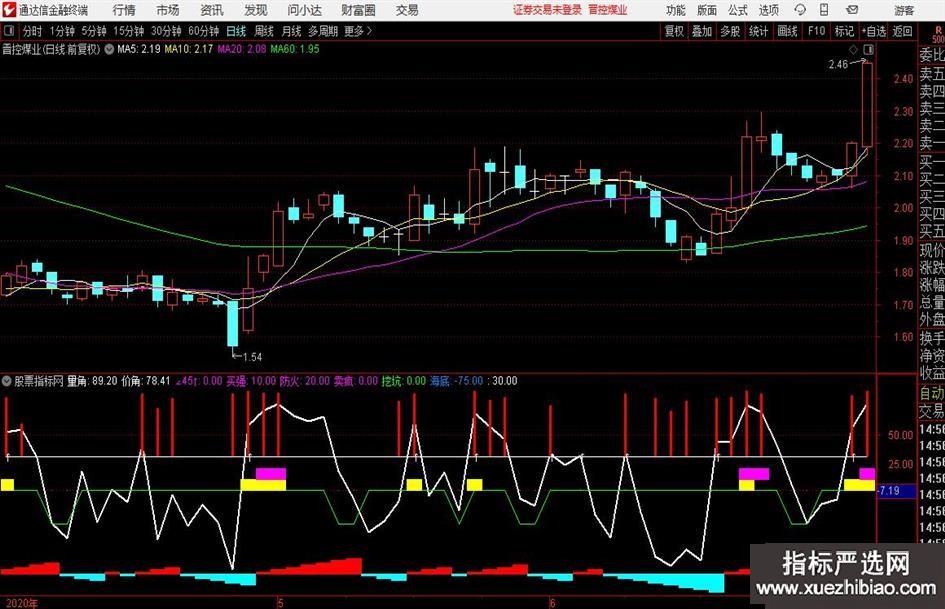Click the 2.40 price axis label

pyautogui.click(x=903, y=78)
